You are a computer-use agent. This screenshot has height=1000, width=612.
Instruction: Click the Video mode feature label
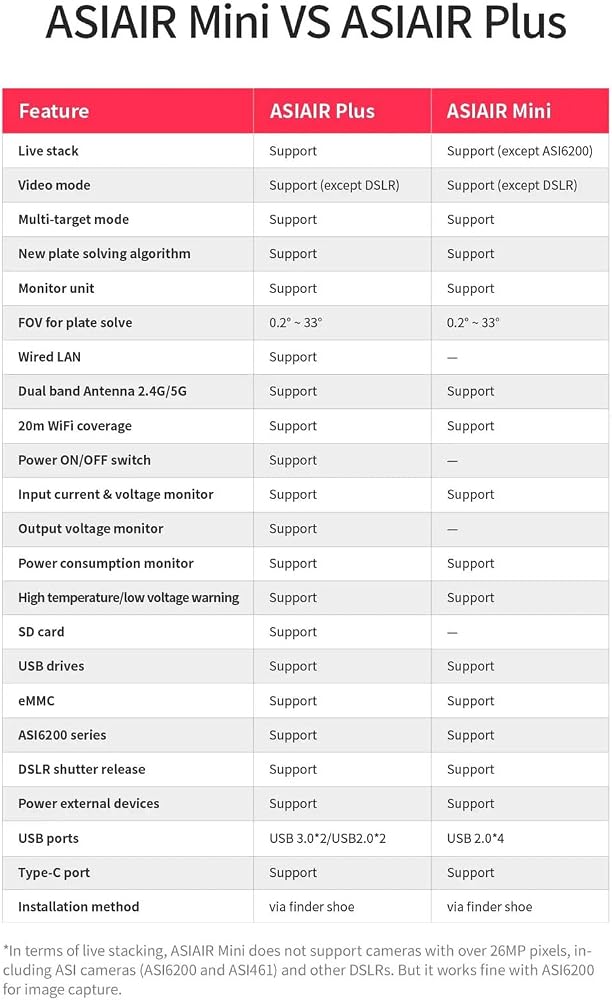click(54, 186)
